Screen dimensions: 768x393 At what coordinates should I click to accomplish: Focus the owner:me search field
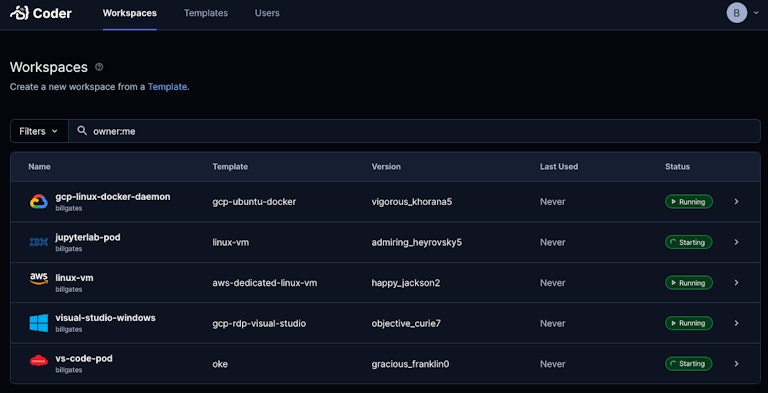click(x=414, y=131)
